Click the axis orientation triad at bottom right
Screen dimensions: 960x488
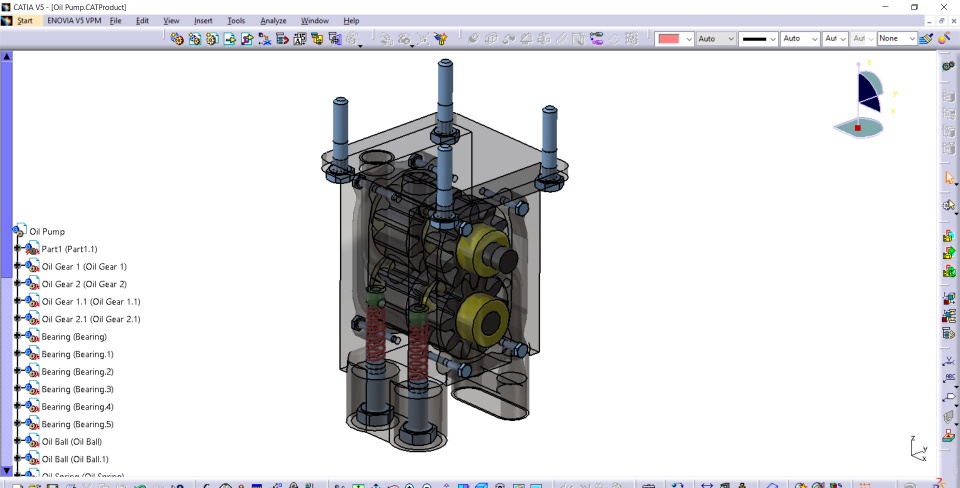pyautogui.click(x=918, y=449)
